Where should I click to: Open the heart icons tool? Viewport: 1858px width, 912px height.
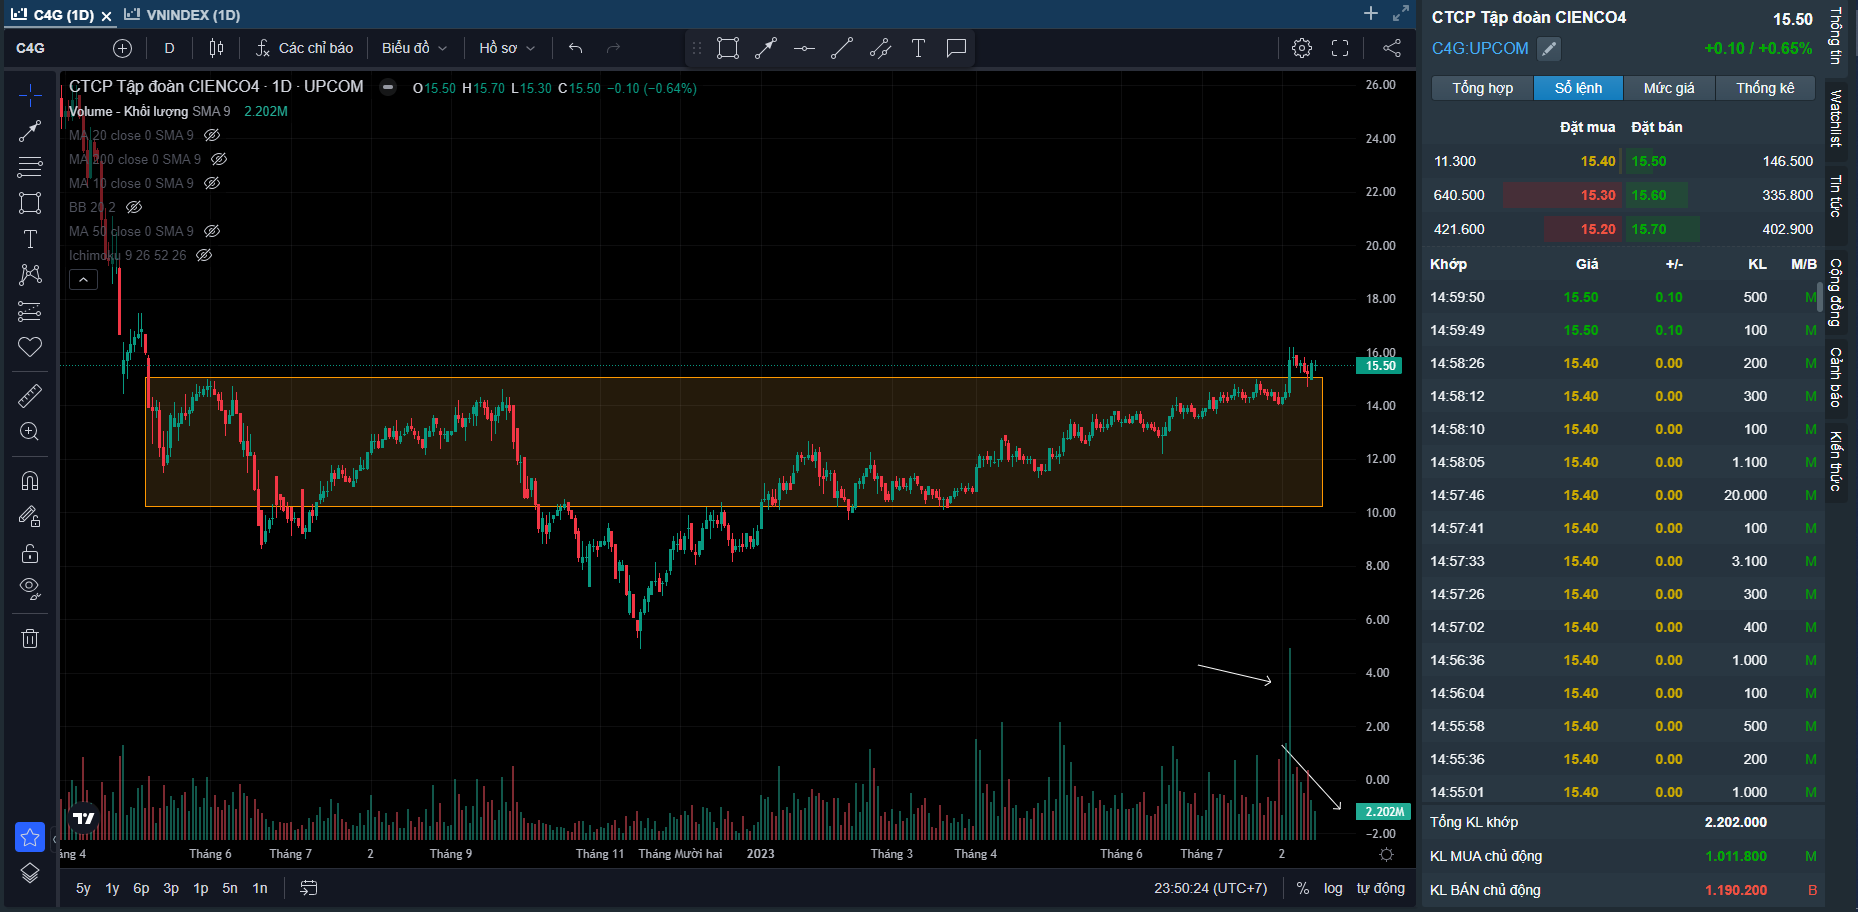[30, 347]
